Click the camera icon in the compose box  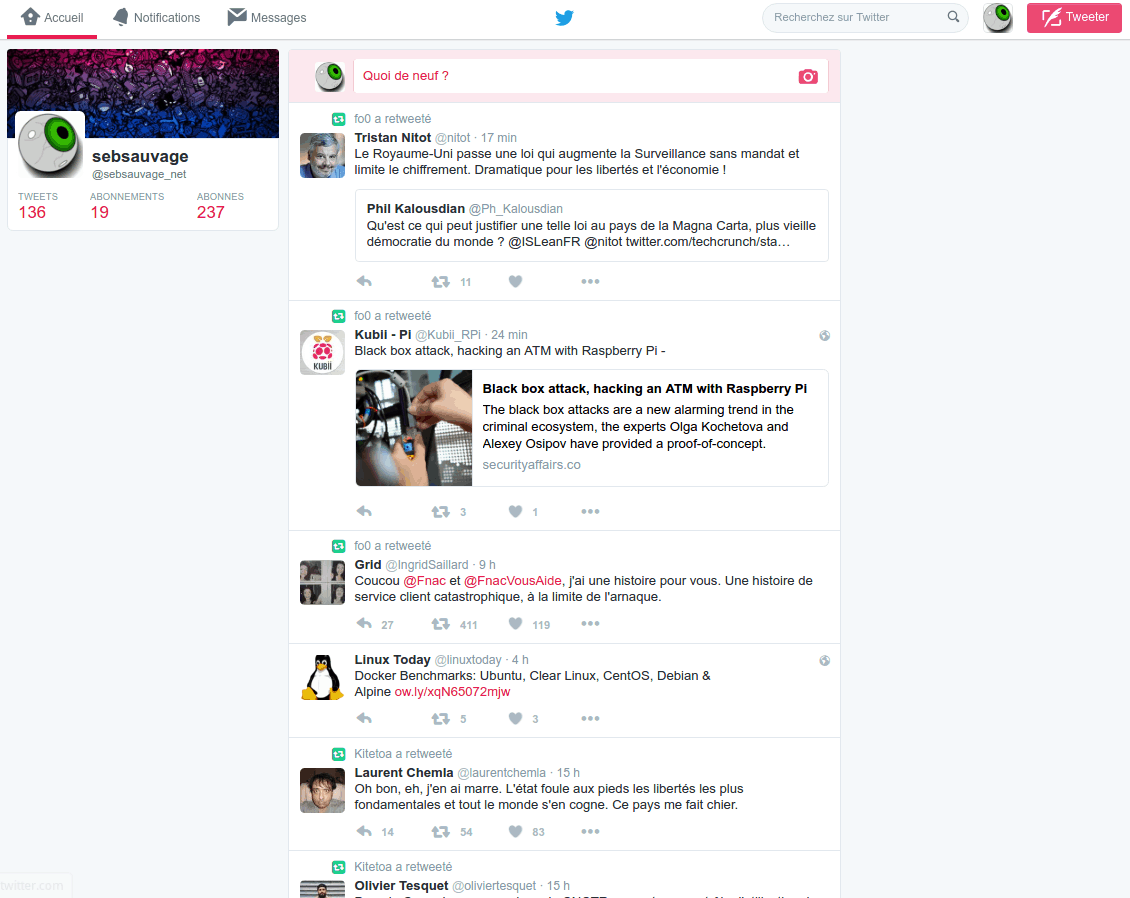coord(808,77)
